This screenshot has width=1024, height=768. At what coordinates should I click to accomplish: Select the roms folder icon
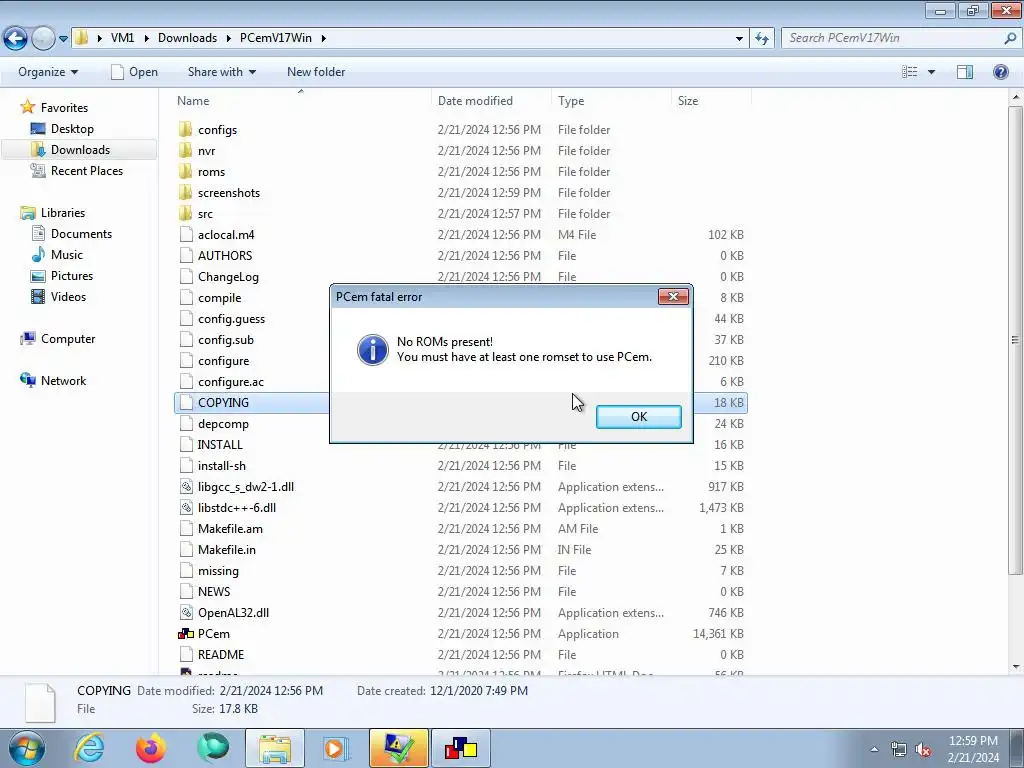pos(186,171)
